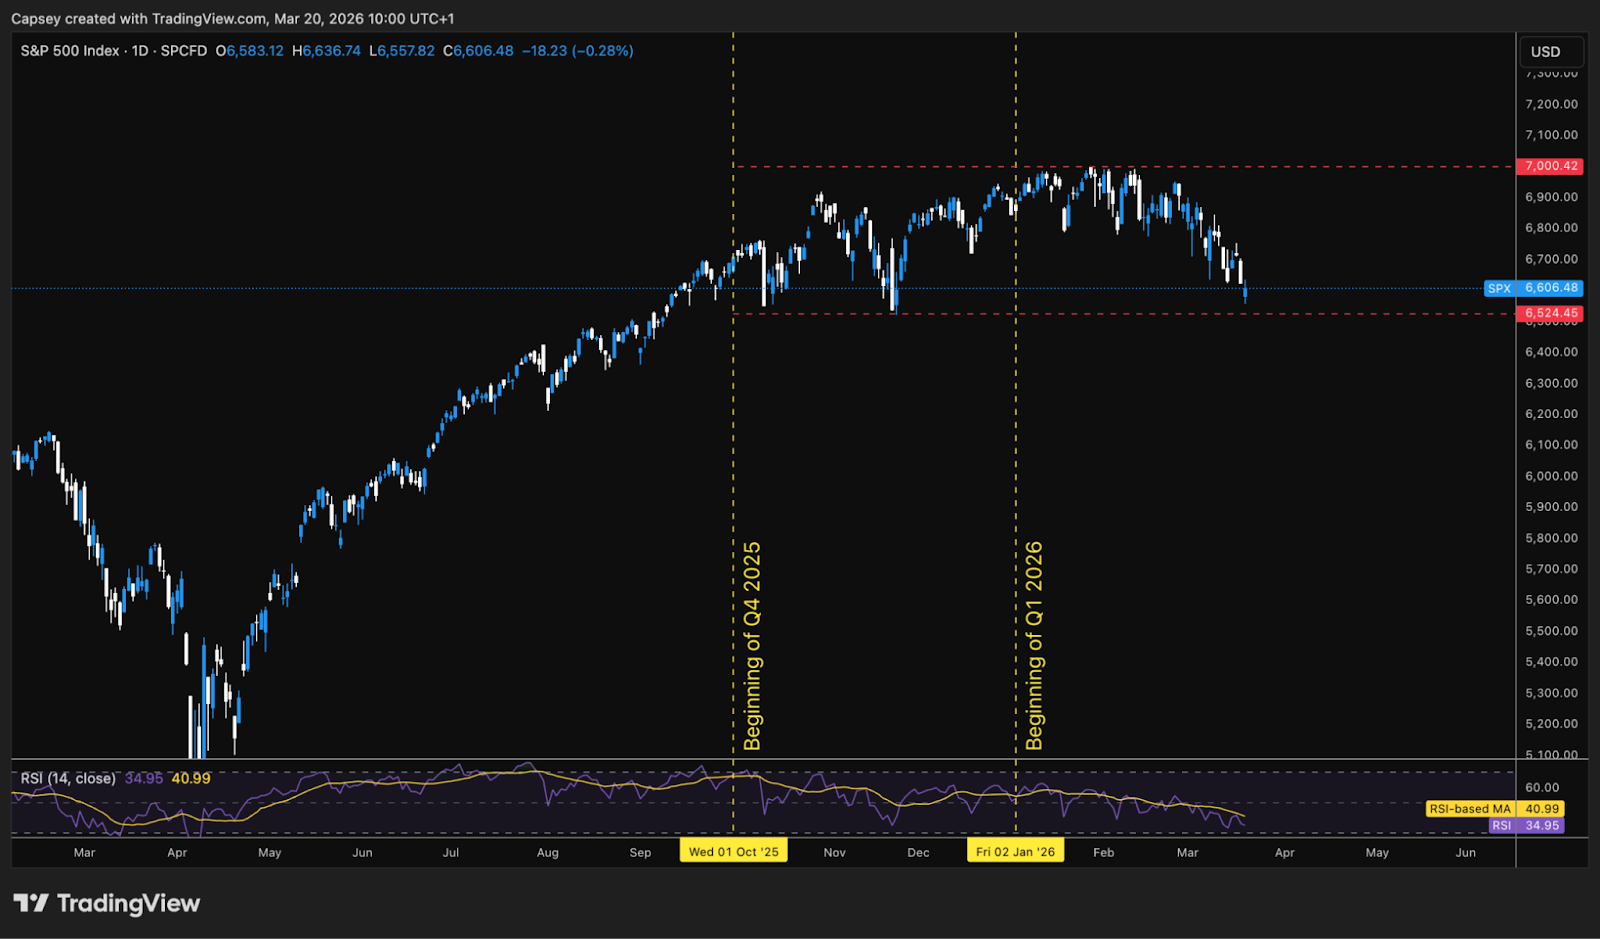Select the RSI indicator value badge showing 34.95
1600x939 pixels.
coord(1525,825)
